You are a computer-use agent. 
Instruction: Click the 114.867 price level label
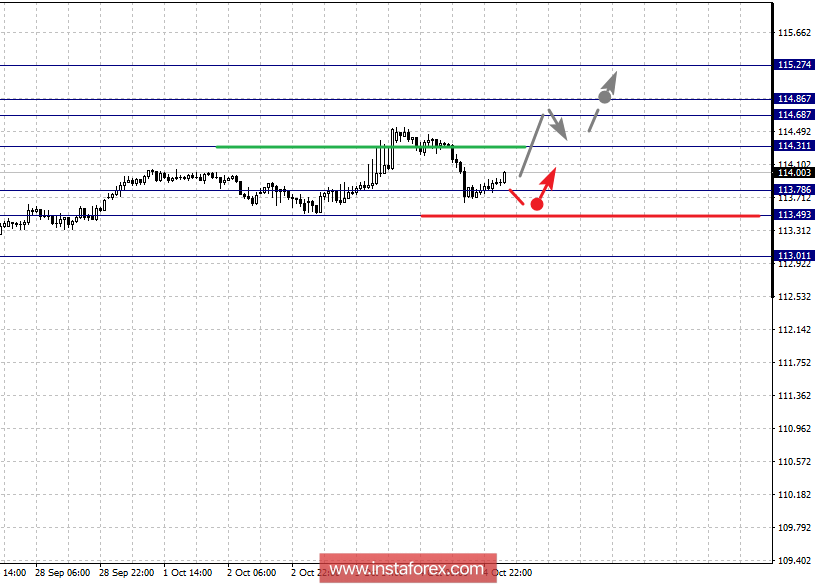(794, 99)
